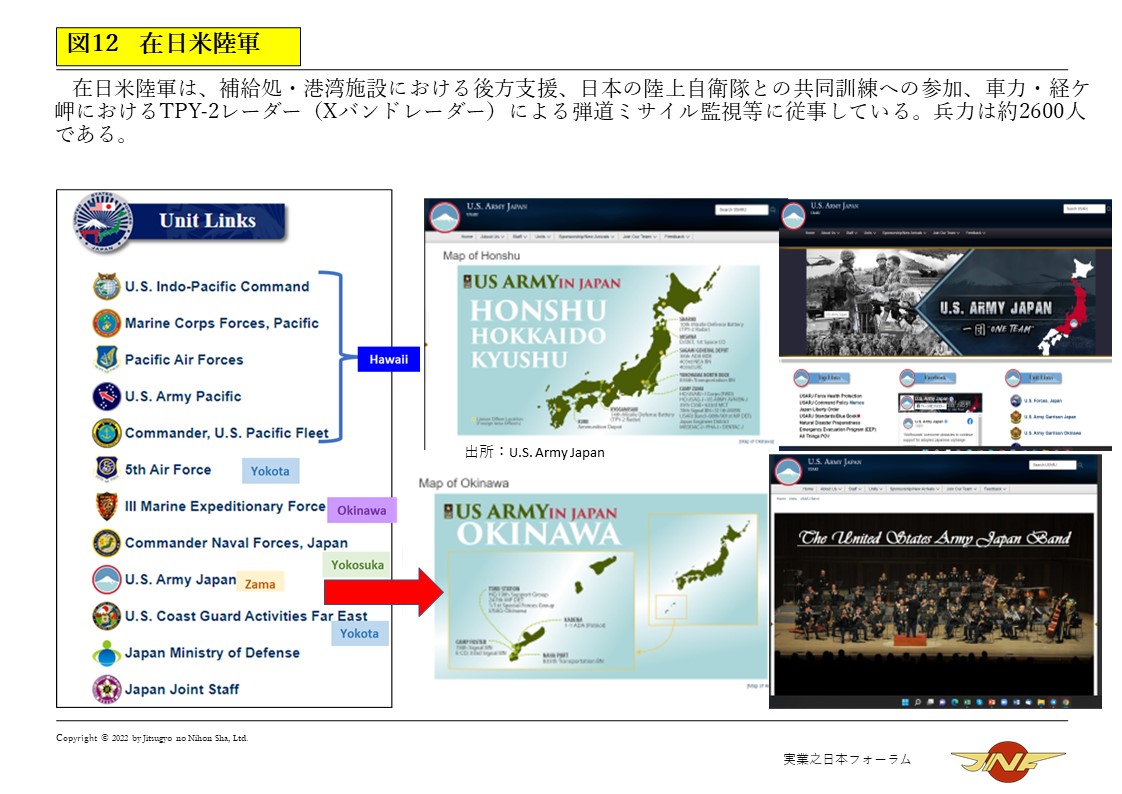Expand Units menu on the Honshu map page
This screenshot has width=1122, height=794.
[x=542, y=236]
